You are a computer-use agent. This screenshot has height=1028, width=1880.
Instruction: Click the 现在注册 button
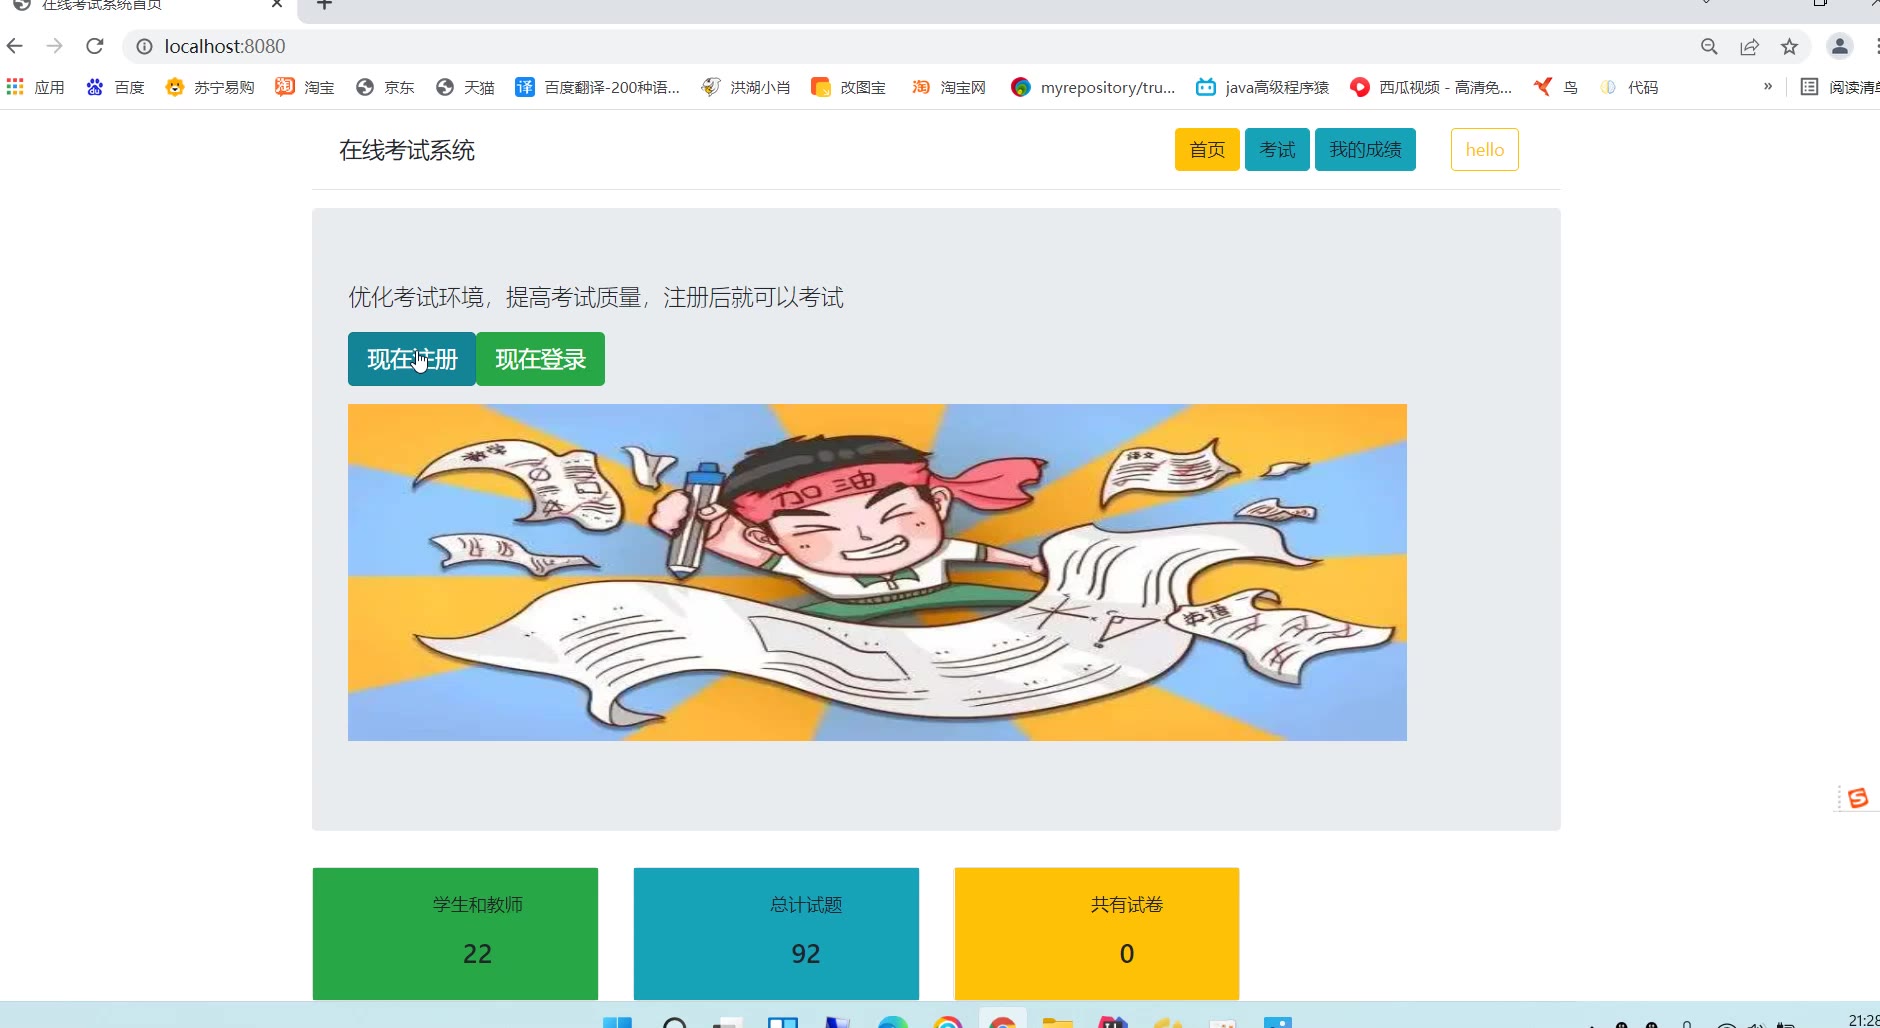point(412,359)
